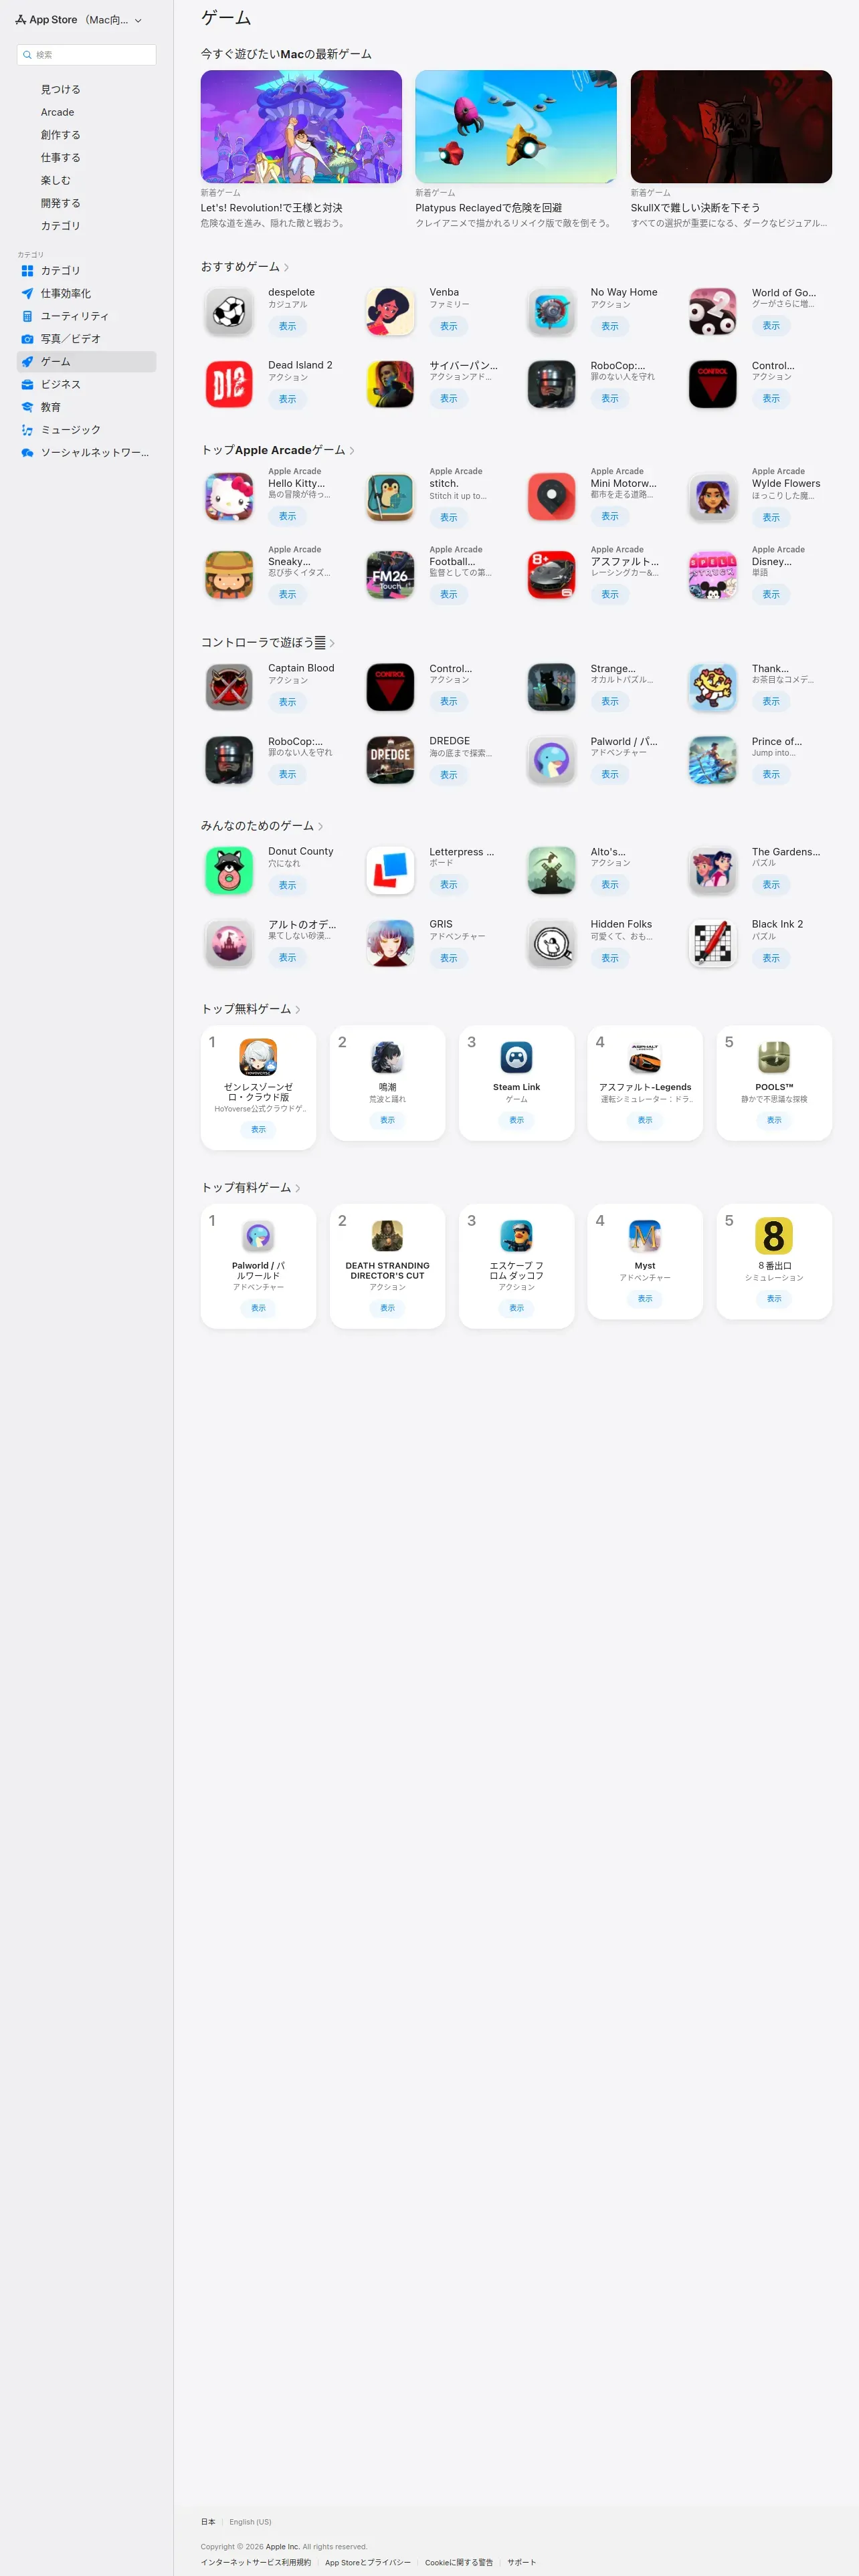859x2576 pixels.
Task: Select 創作する in the sidebar
Action: coord(86,135)
